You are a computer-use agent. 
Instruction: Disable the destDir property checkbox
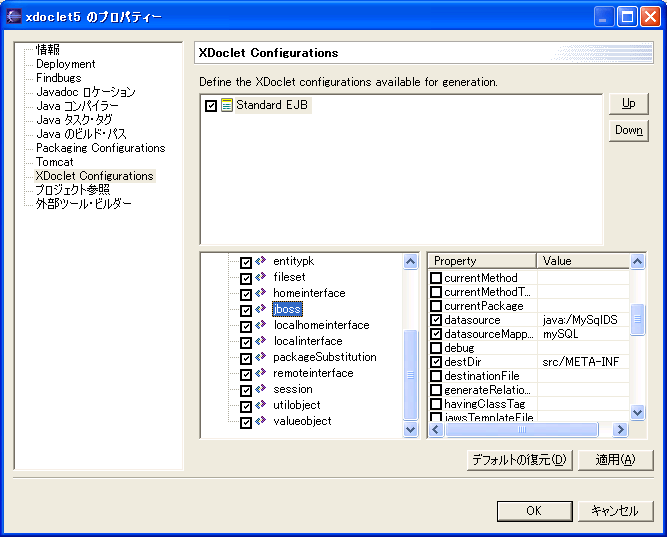coord(436,362)
